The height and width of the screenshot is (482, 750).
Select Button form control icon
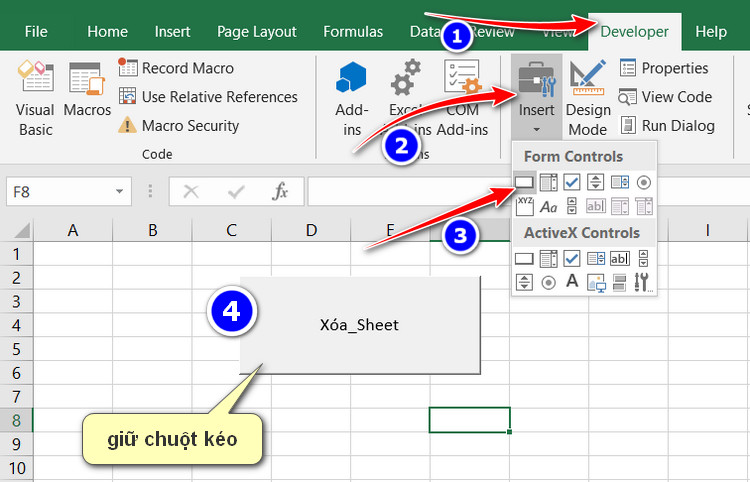click(x=524, y=182)
